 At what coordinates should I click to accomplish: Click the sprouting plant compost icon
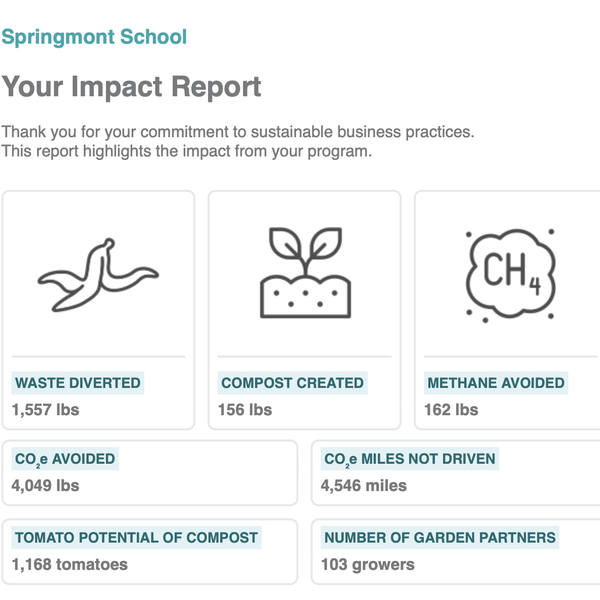pyautogui.click(x=305, y=273)
